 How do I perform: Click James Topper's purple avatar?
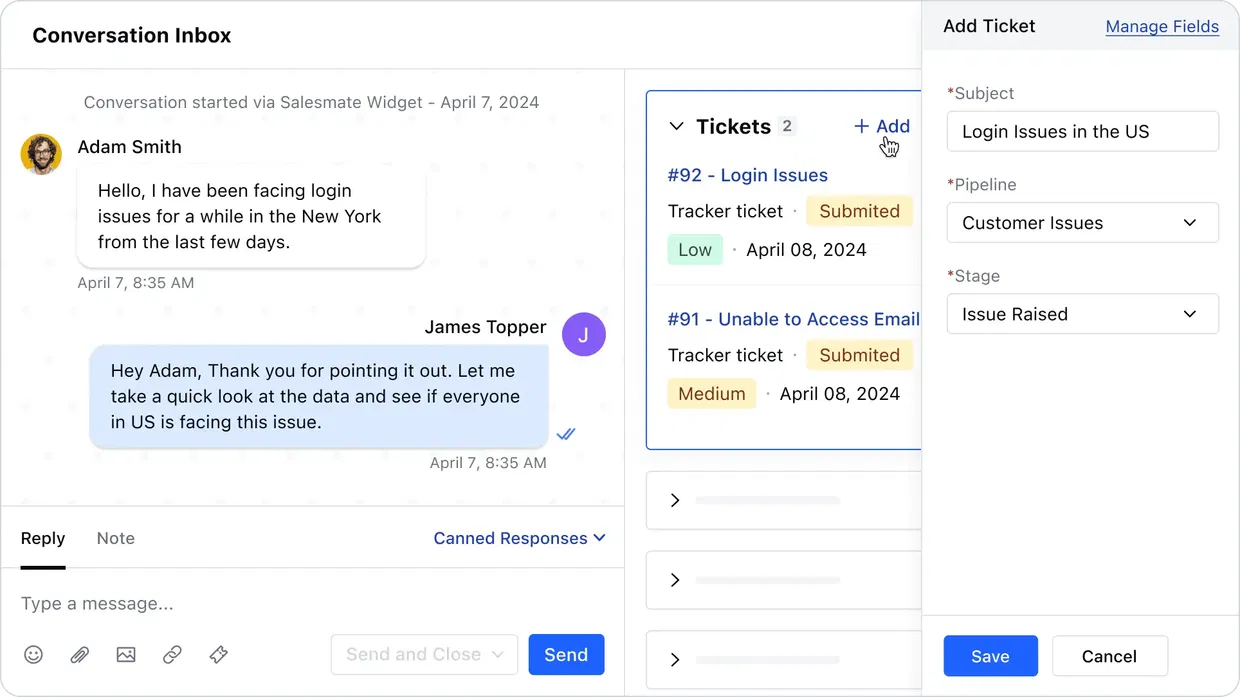coord(584,334)
